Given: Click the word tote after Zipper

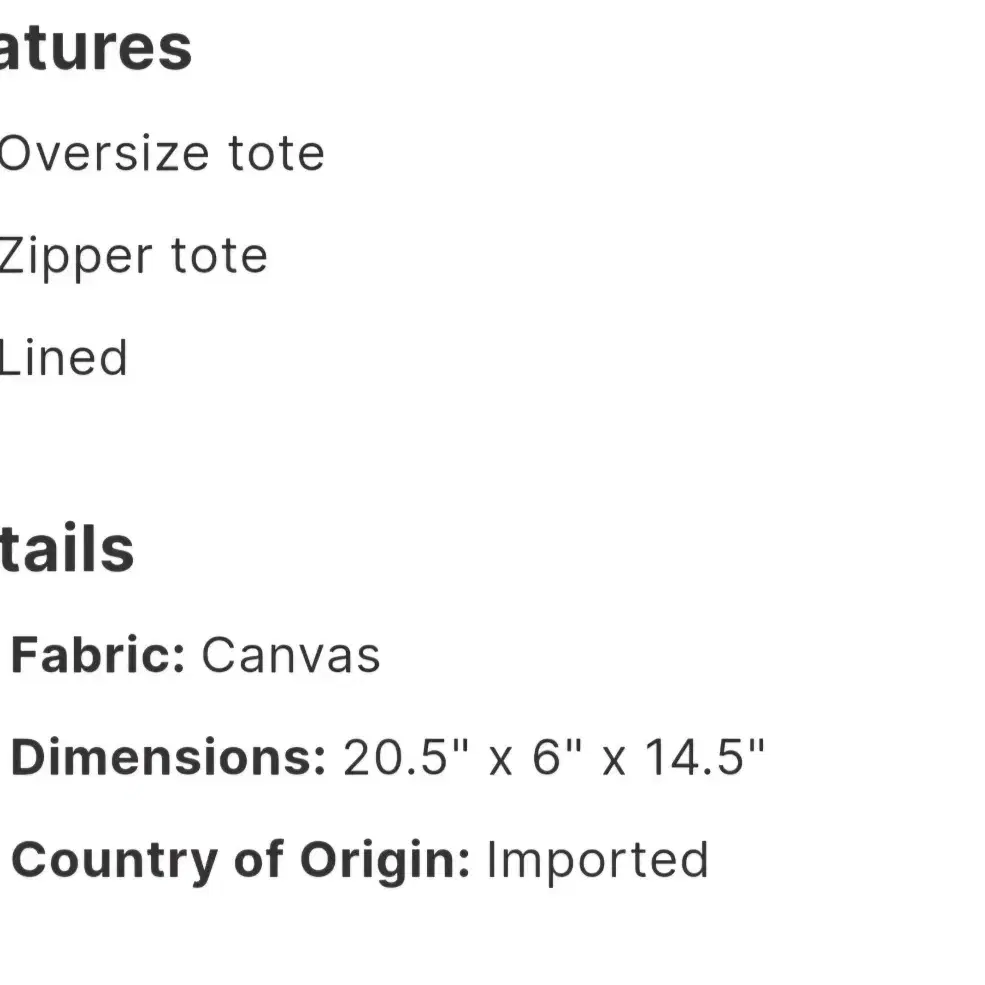Looking at the screenshot, I should (x=219, y=256).
